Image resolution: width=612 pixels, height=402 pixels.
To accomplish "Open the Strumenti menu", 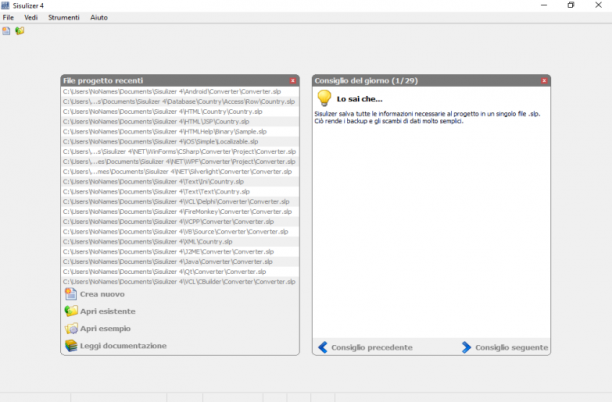I will pos(64,18).
